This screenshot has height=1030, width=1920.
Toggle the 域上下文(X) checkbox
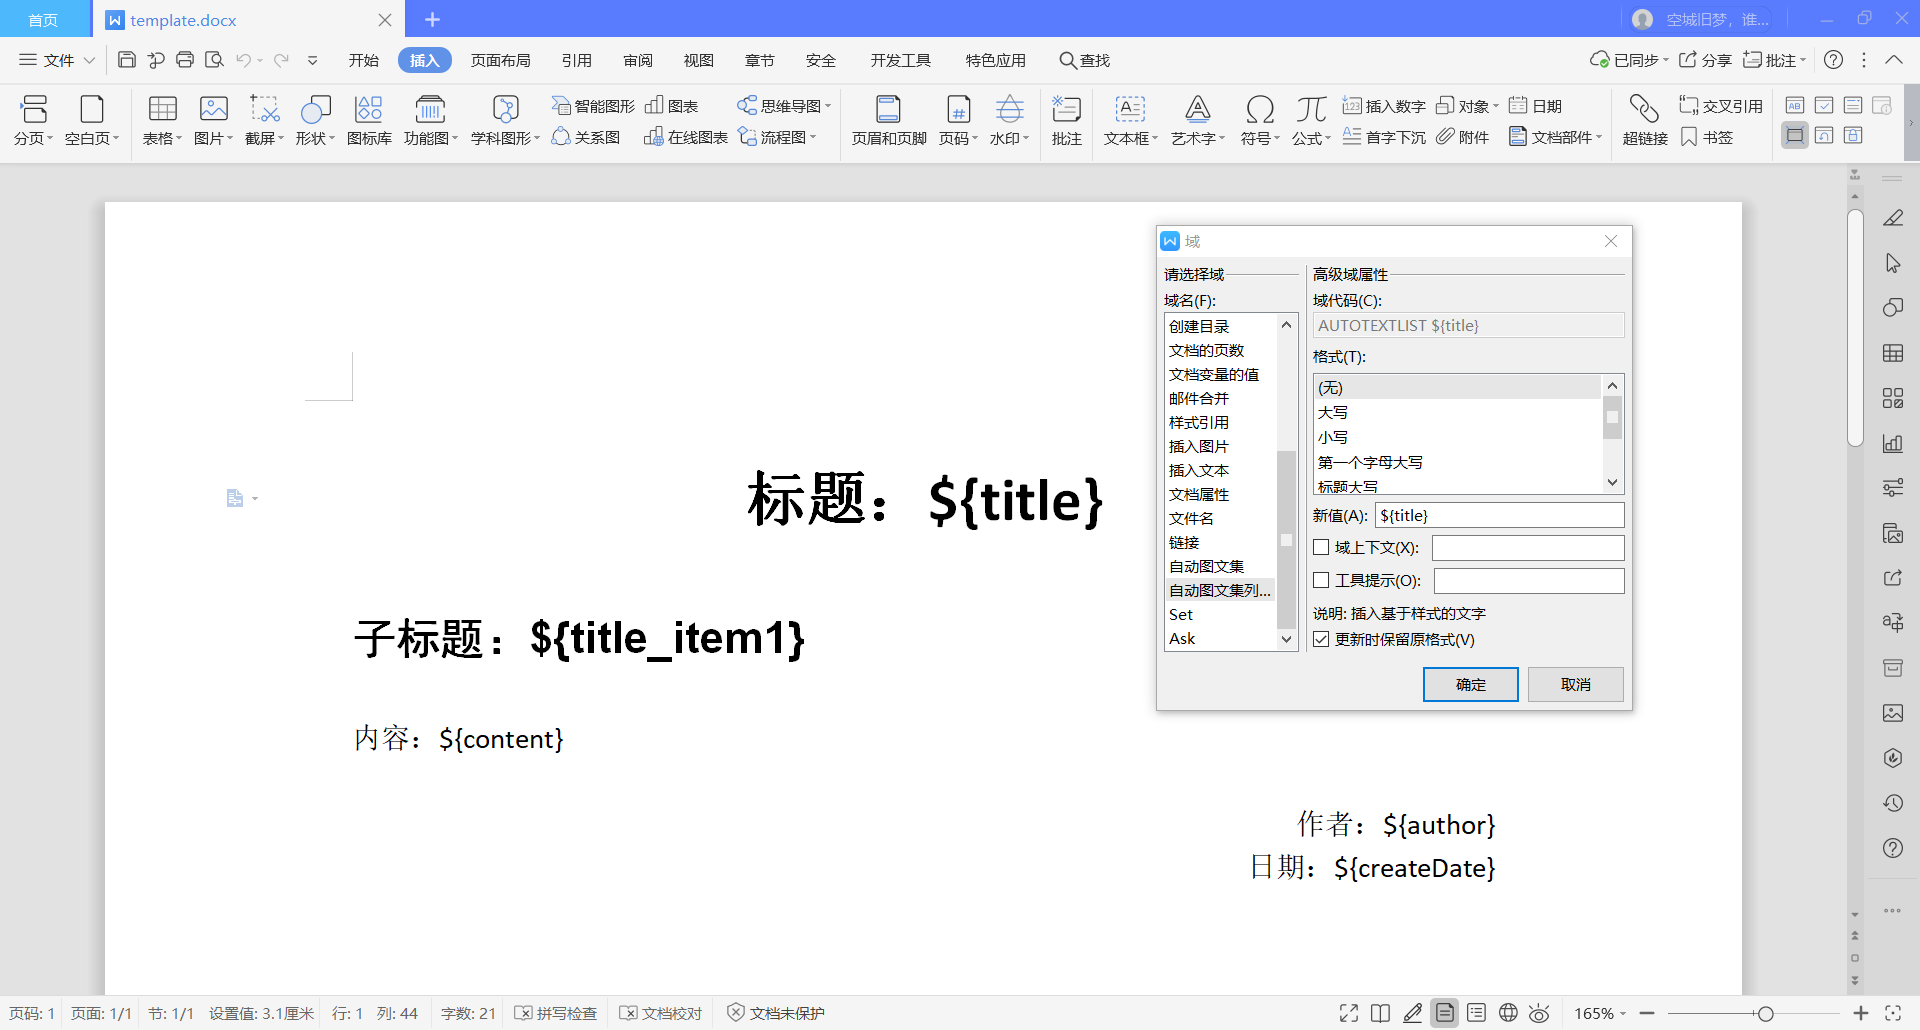[1321, 547]
